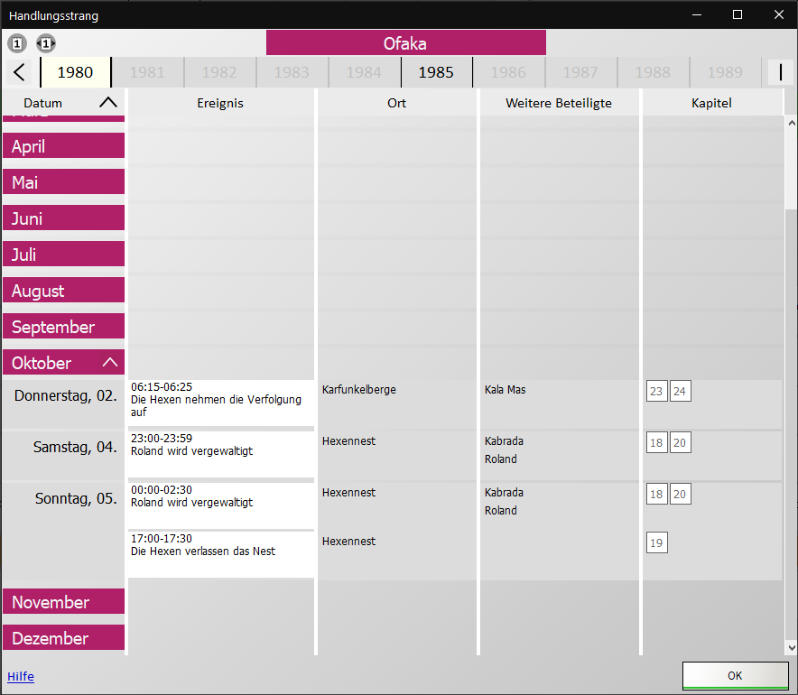Open chapter 24 box on Donnerstag row
Image resolution: width=798 pixels, height=695 pixels.
[680, 391]
